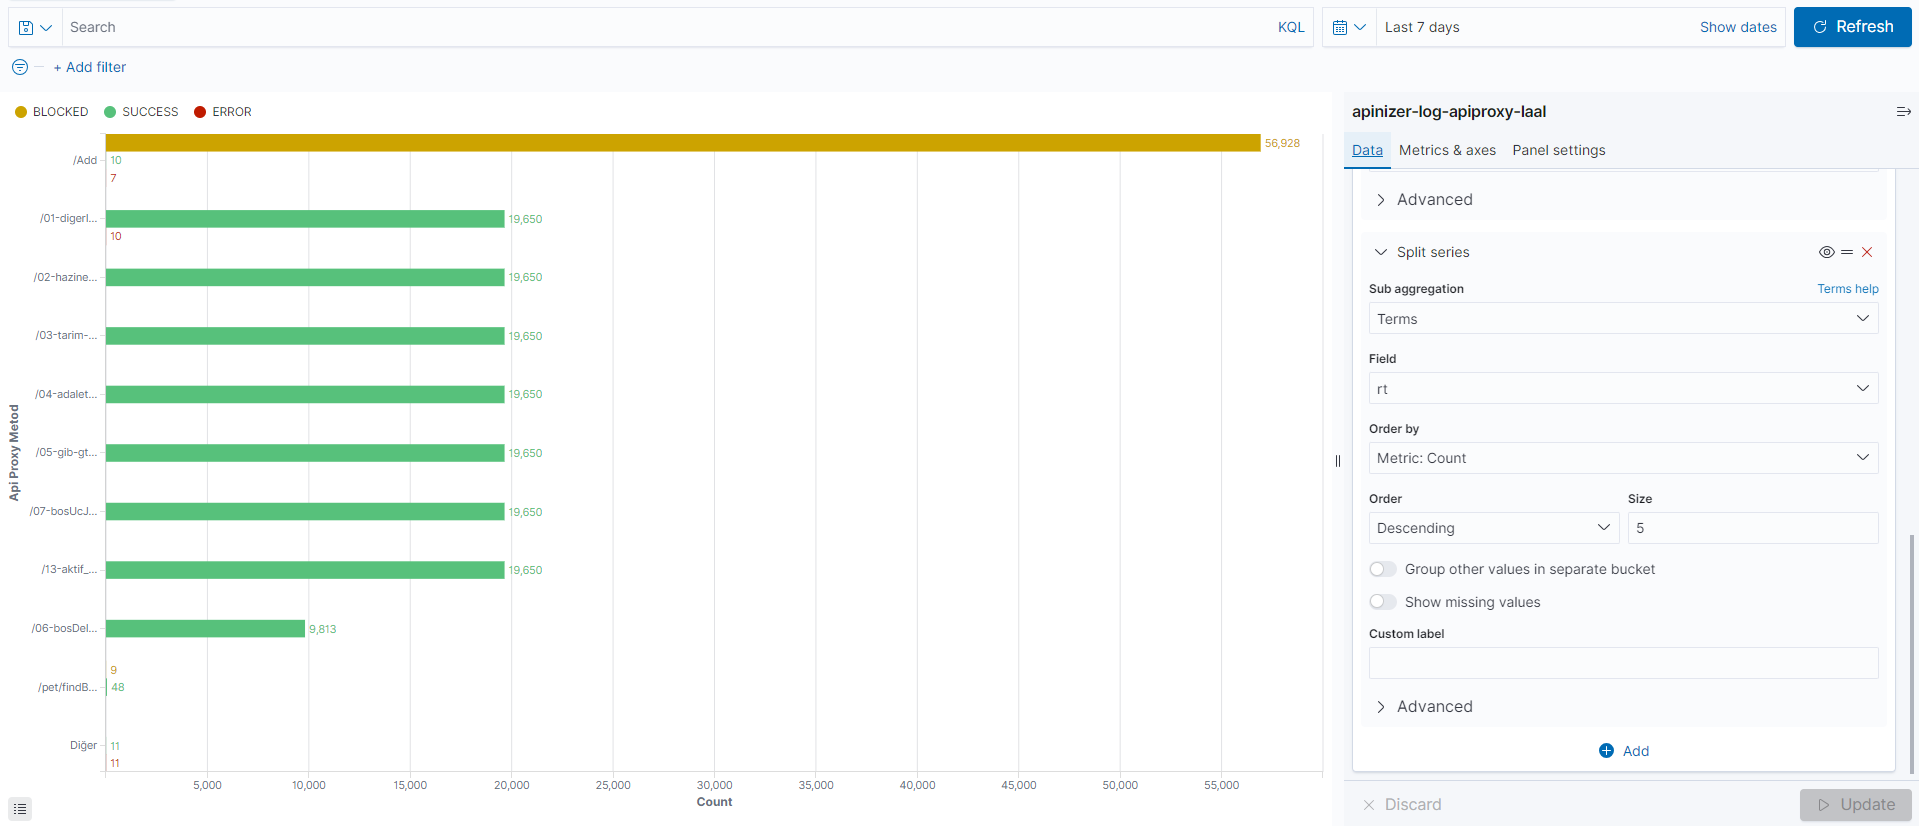
Task: Open the saved query menu icon
Action: tap(34, 28)
